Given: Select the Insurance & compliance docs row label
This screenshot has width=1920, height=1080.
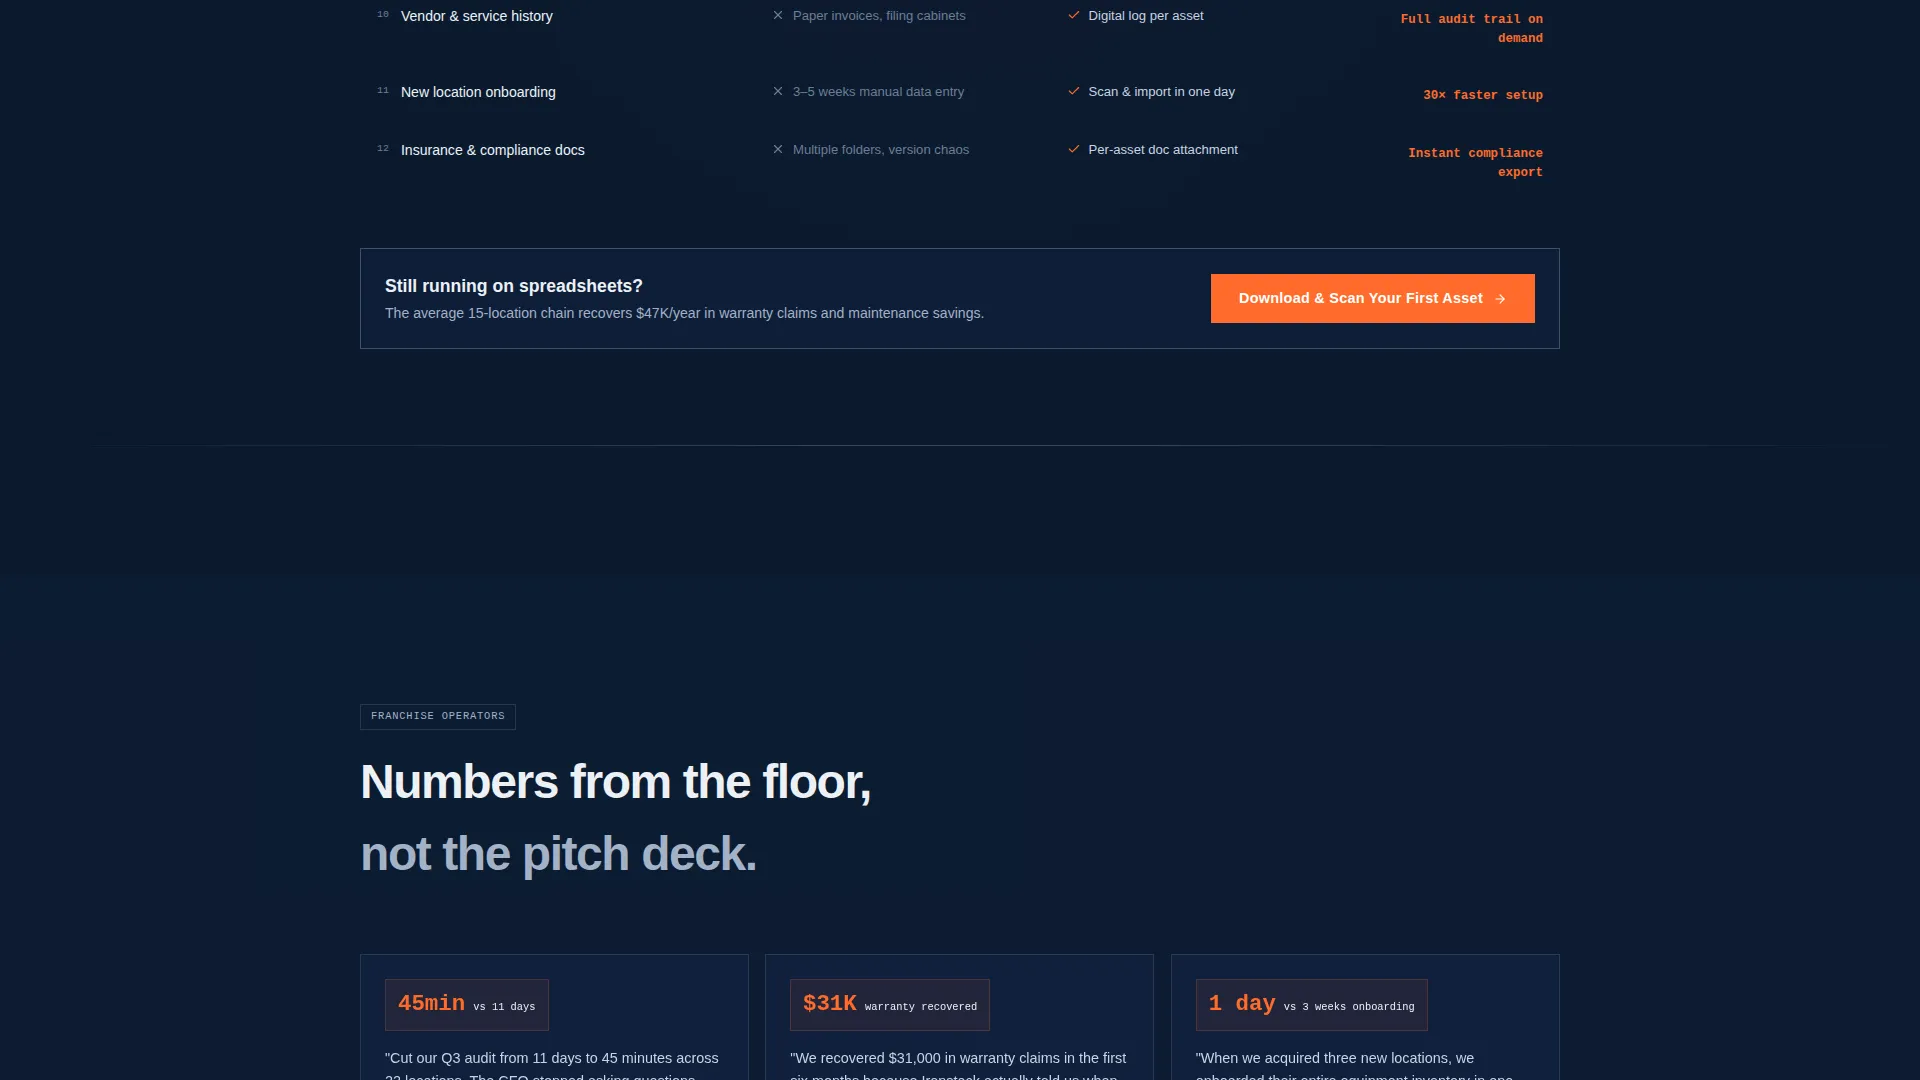Looking at the screenshot, I should (493, 150).
